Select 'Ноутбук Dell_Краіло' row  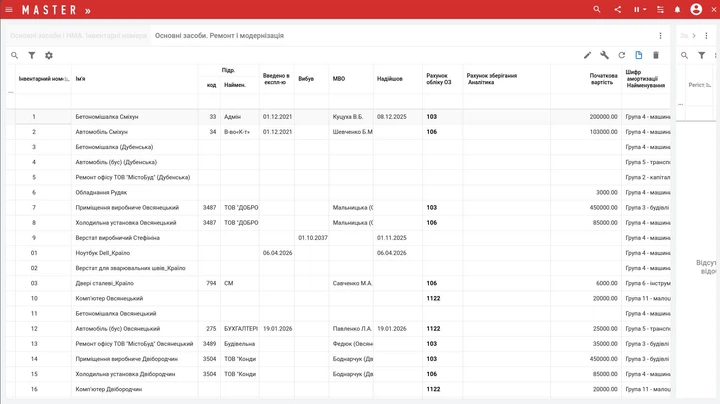tap(338, 253)
